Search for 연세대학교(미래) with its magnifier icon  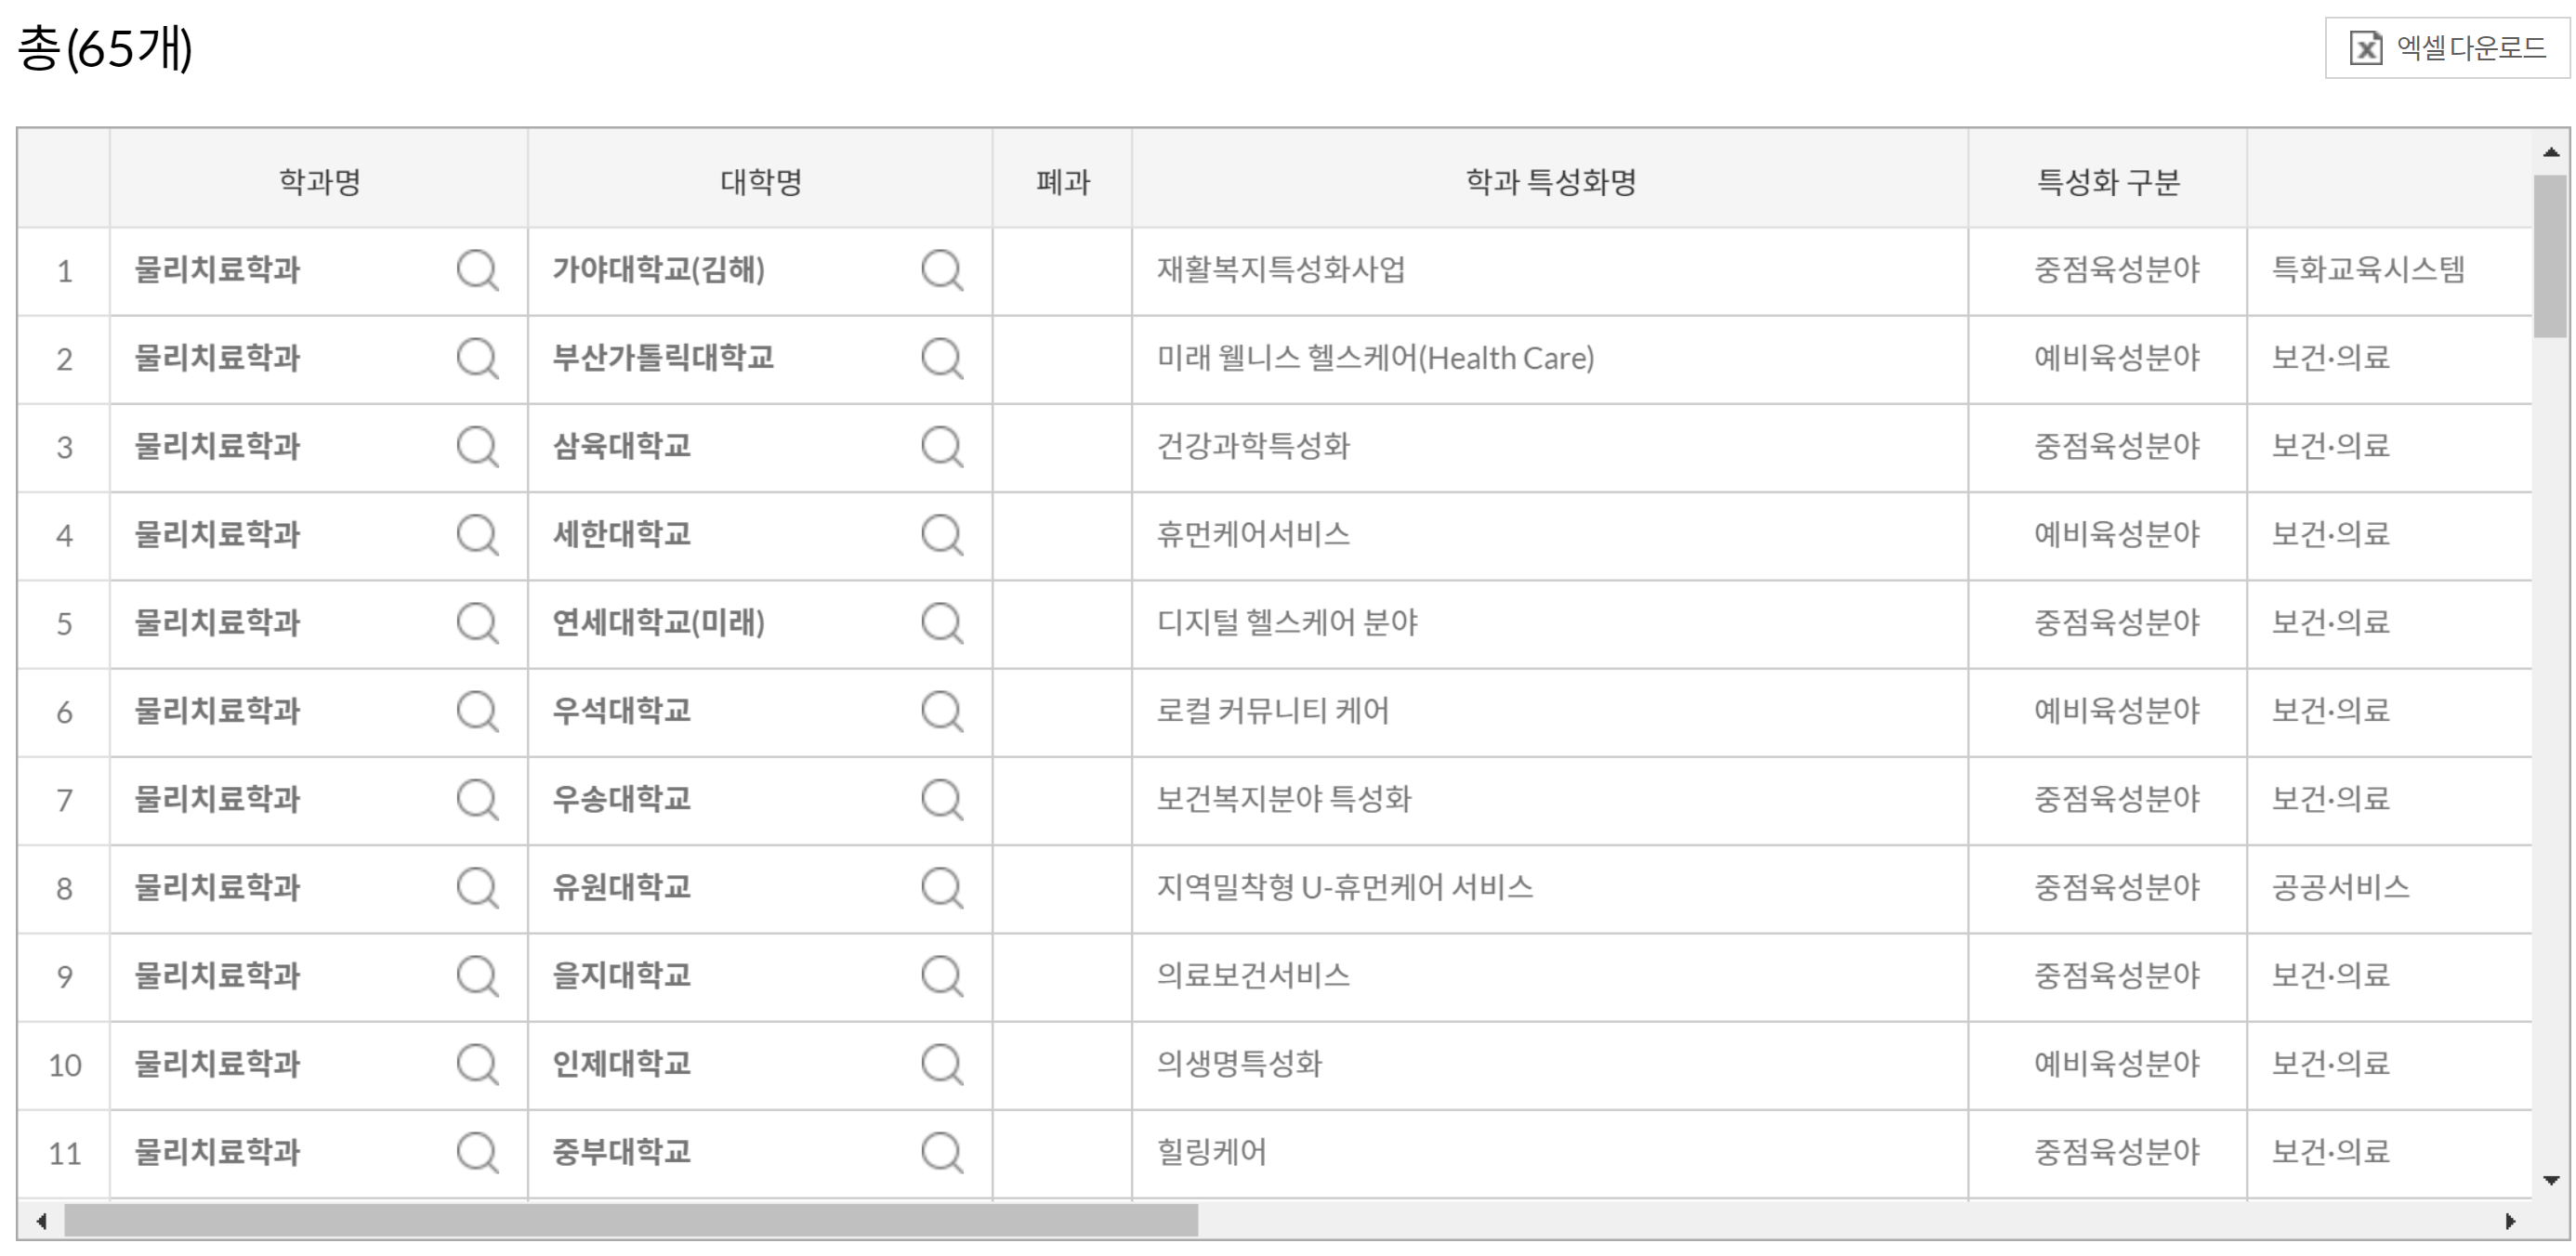[x=940, y=623]
